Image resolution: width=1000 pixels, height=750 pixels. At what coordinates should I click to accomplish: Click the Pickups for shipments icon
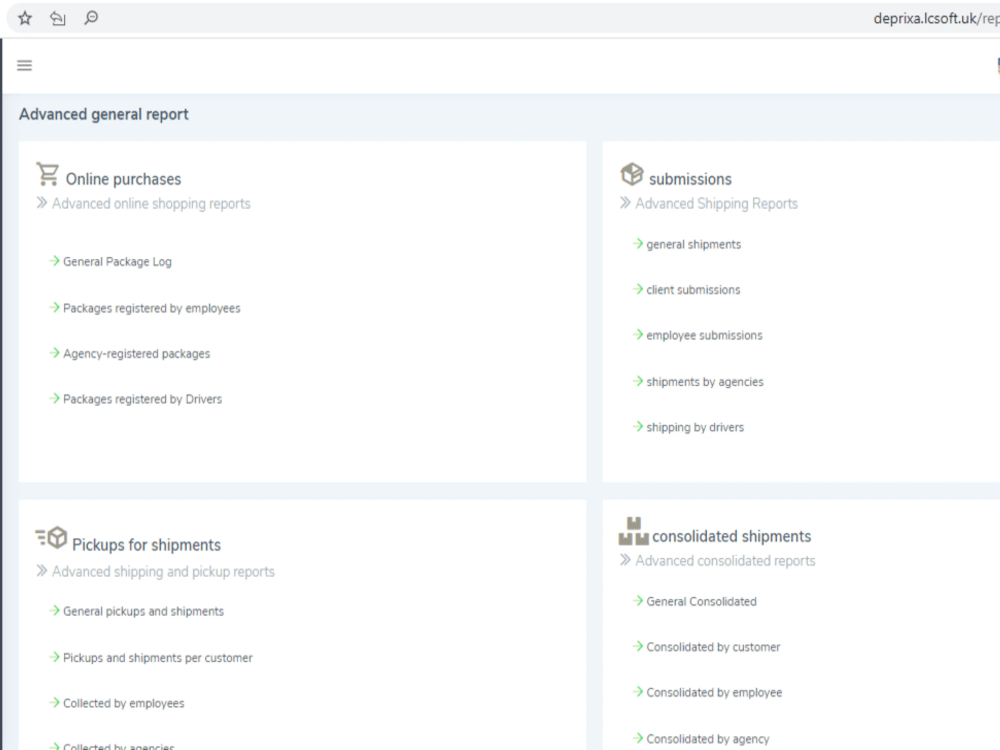(51, 538)
